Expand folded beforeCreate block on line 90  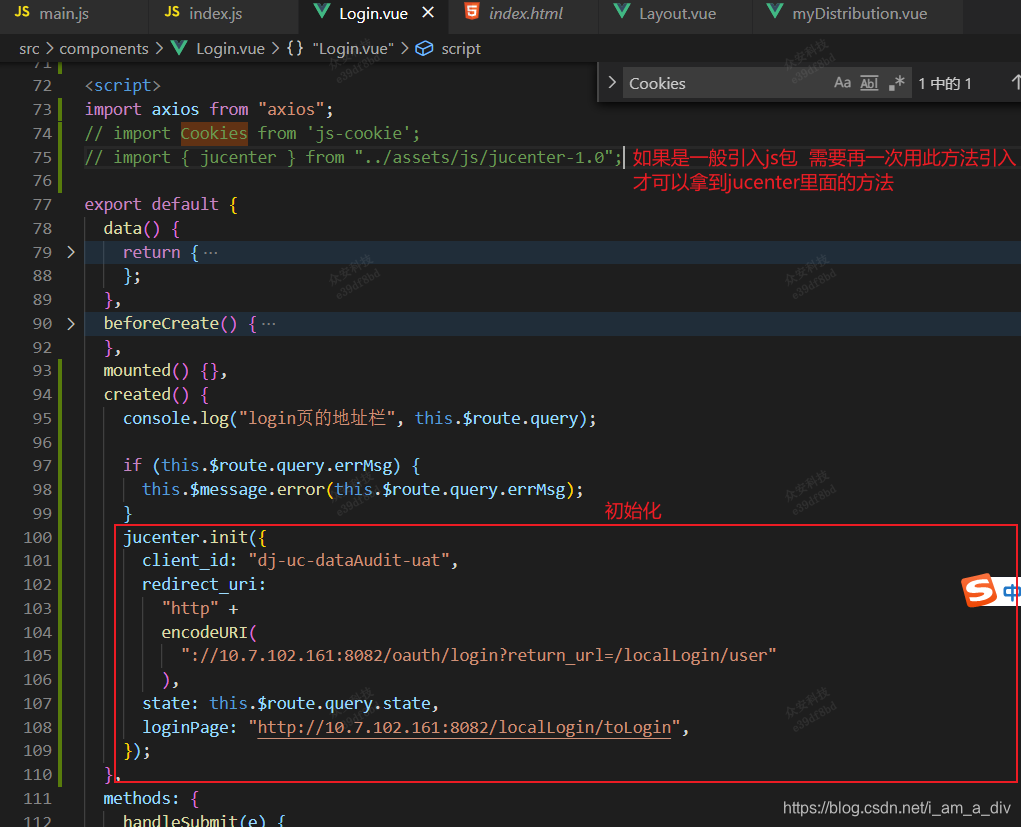(71, 324)
